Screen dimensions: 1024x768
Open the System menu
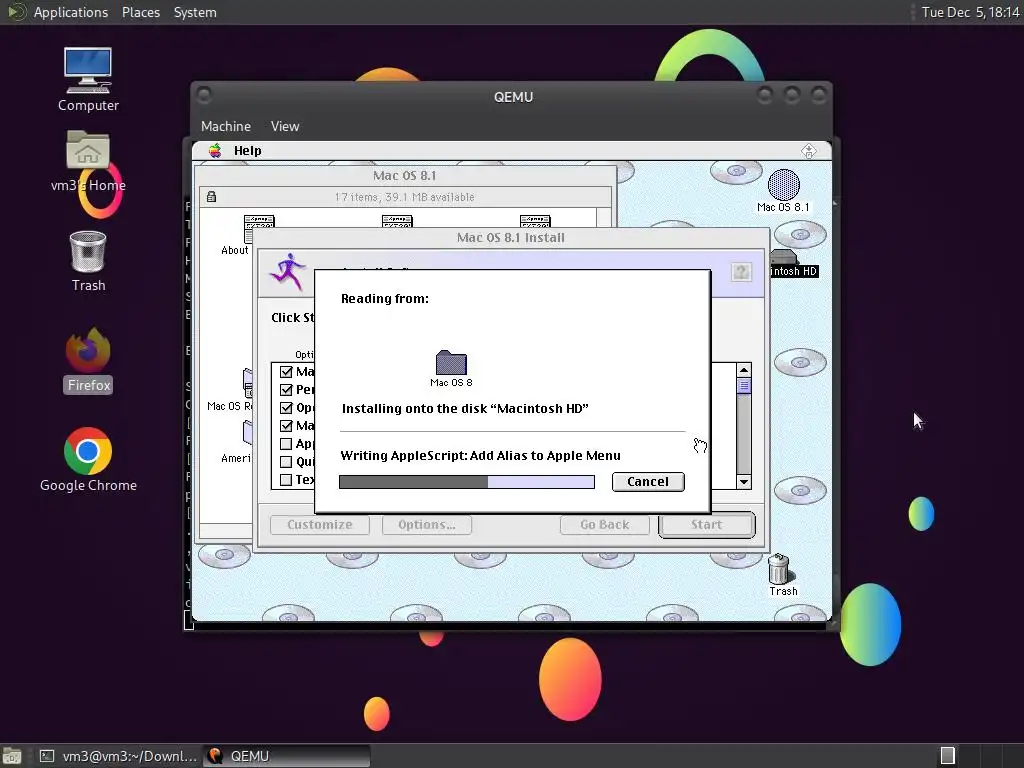coord(195,12)
